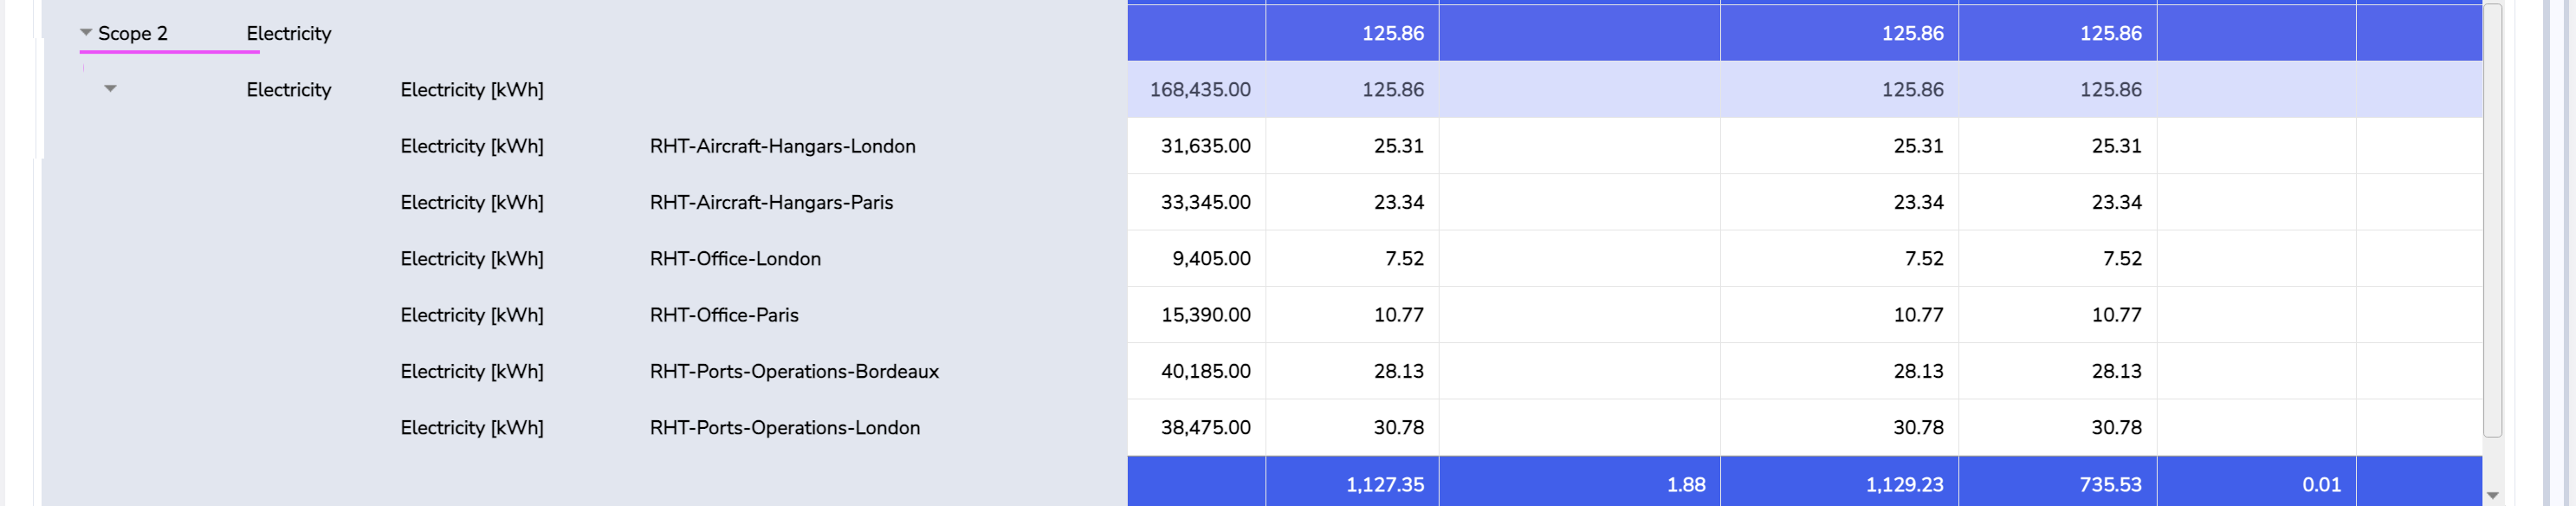
Task: Select the RHT-Ports-Operations-Bordeaux row
Action: 794,371
